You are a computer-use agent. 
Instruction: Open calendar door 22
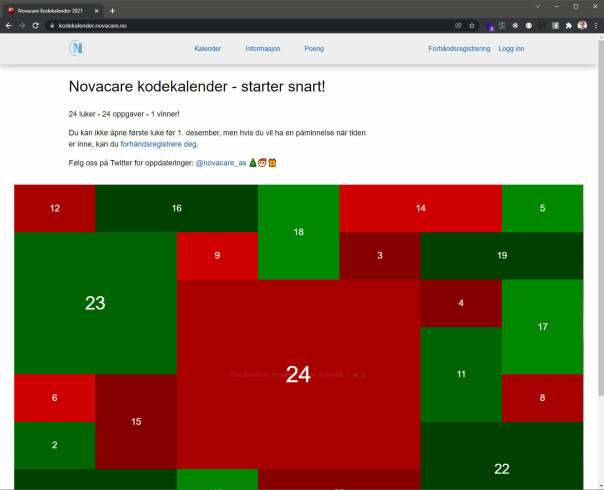502,456
